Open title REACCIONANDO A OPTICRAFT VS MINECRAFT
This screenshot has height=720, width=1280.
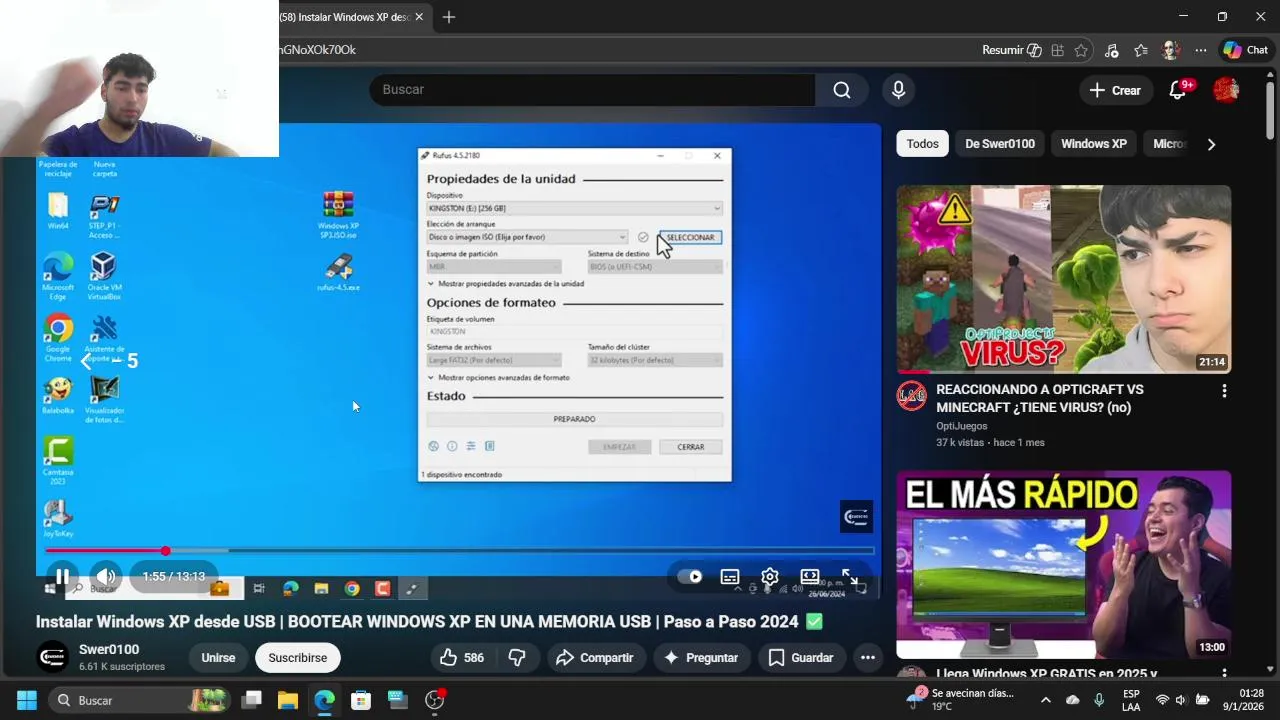click(x=1040, y=398)
